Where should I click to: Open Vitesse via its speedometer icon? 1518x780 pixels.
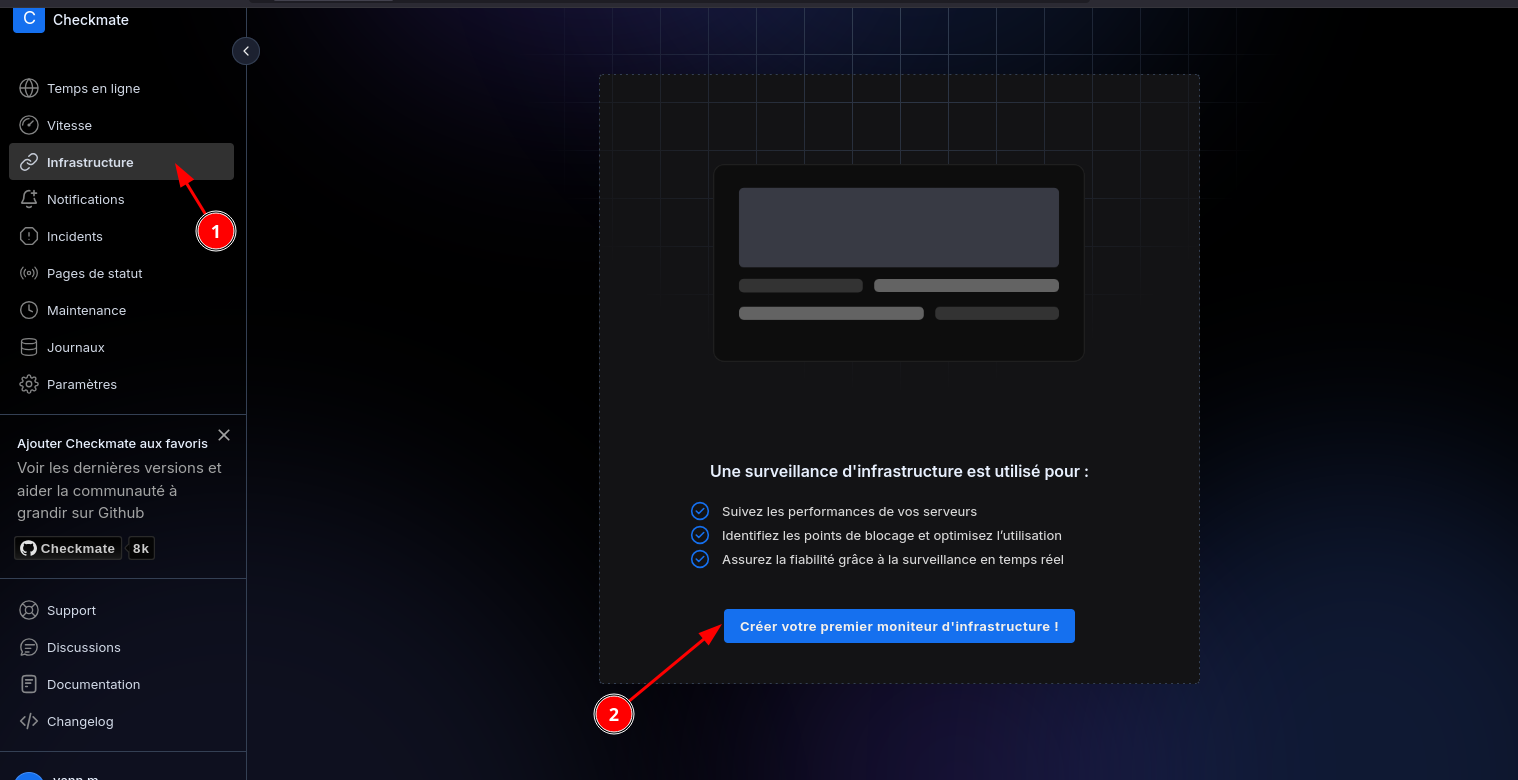click(29, 125)
